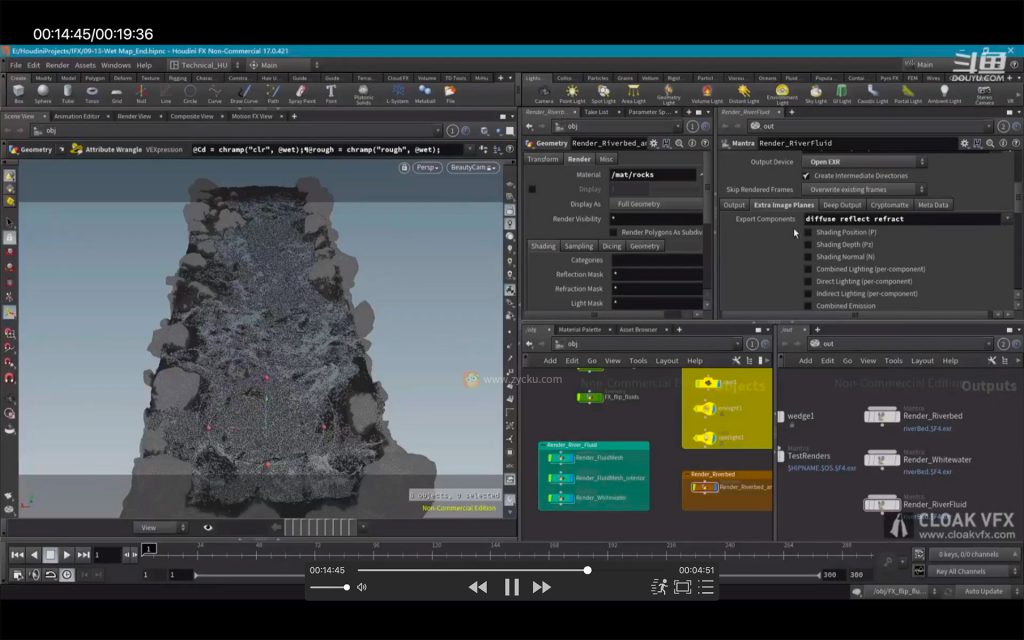
Task: Pause the video with the pause button
Action: pyautogui.click(x=511, y=587)
